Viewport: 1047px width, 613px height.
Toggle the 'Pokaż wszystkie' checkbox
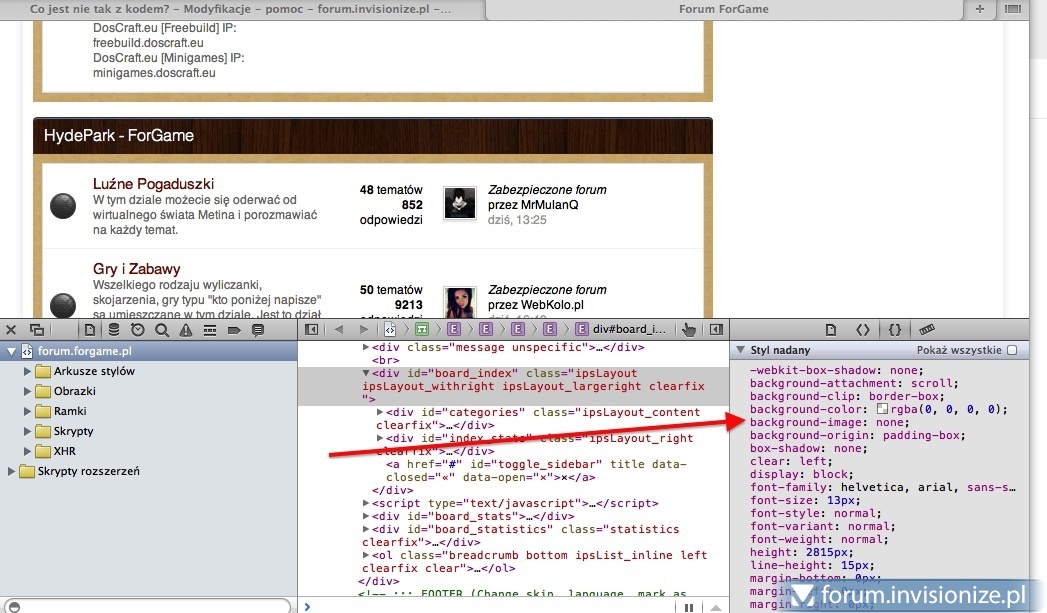[1012, 351]
